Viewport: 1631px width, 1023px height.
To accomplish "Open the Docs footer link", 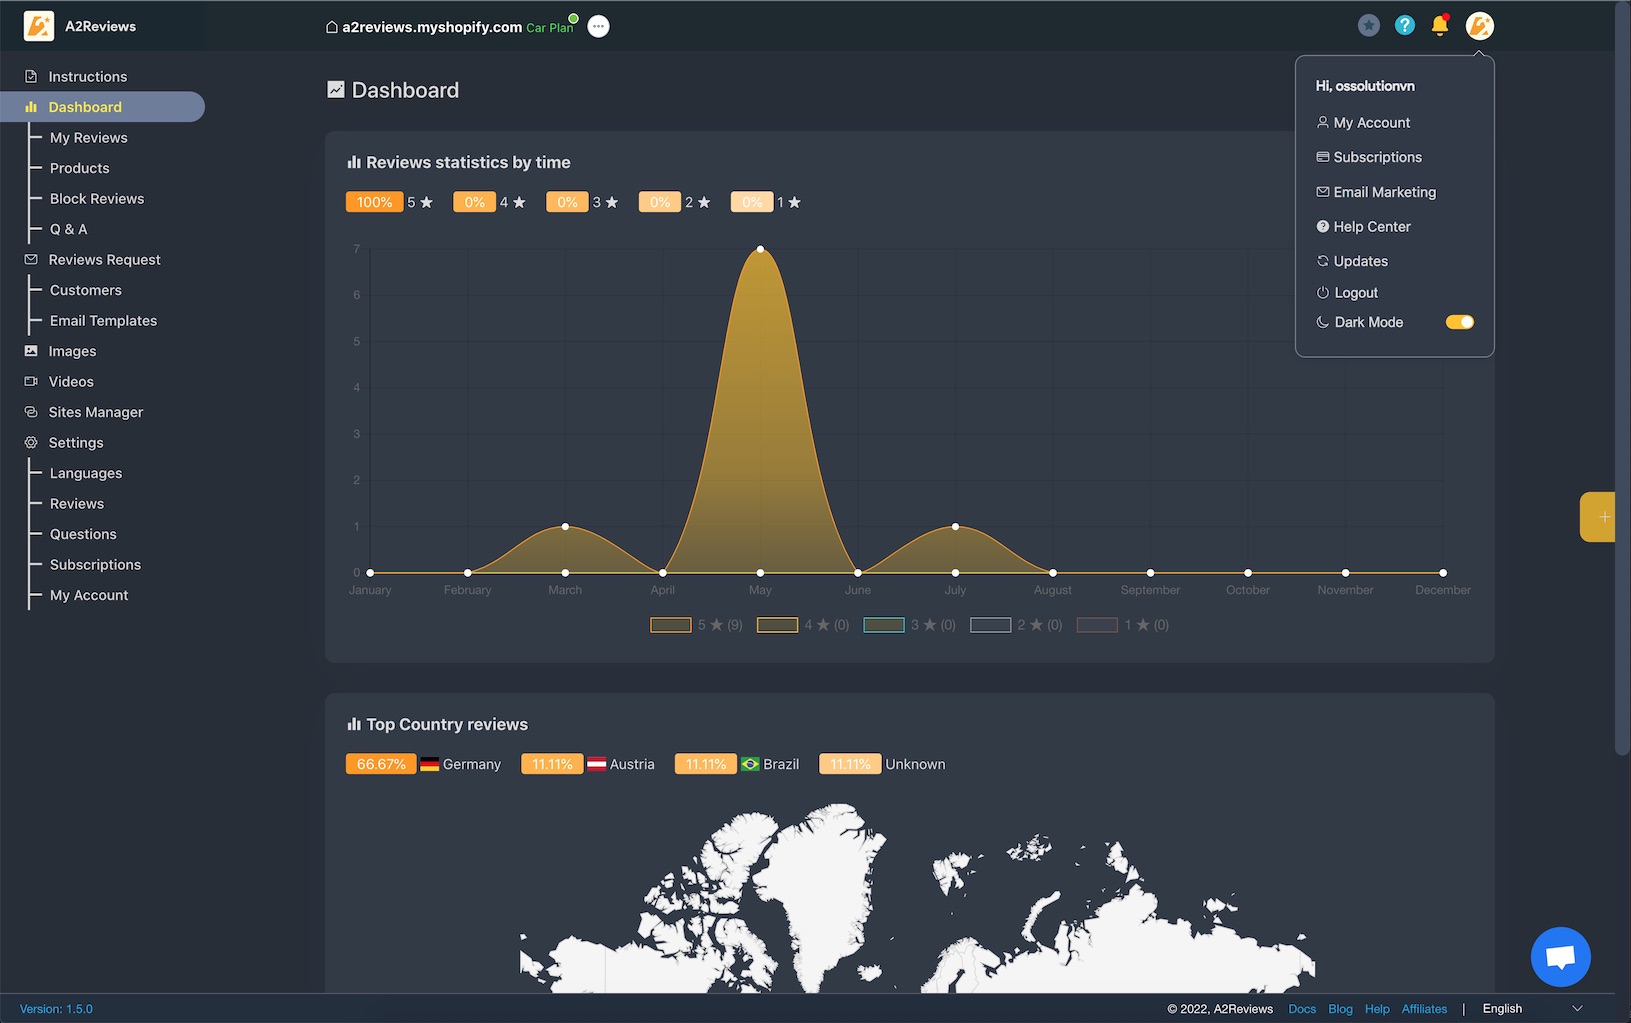I will 1302,1009.
